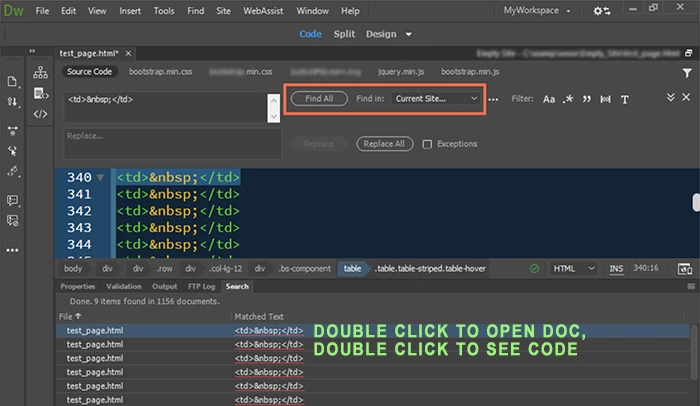Open the more tools ellipsis in left toolbar
The height and width of the screenshot is (406, 700).
click(12, 250)
